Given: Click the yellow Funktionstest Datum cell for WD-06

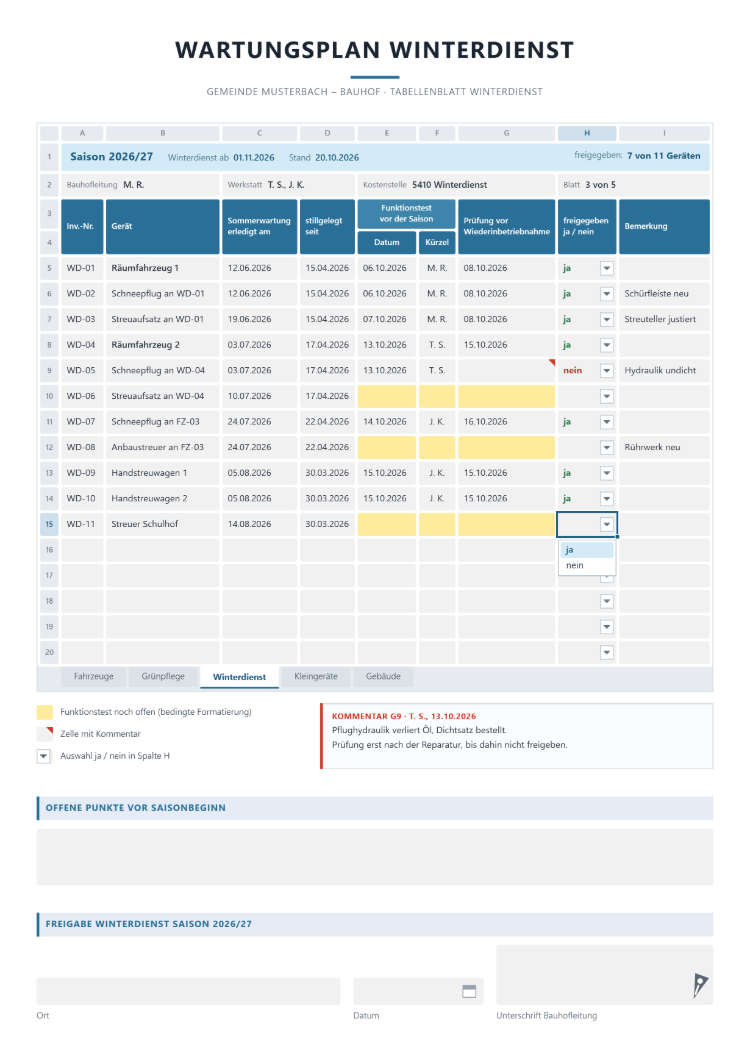Looking at the screenshot, I should (x=387, y=396).
